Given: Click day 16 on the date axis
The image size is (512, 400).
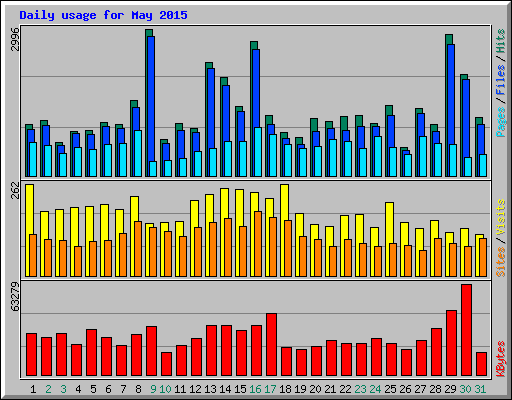Looking at the screenshot, I should coord(255,389).
